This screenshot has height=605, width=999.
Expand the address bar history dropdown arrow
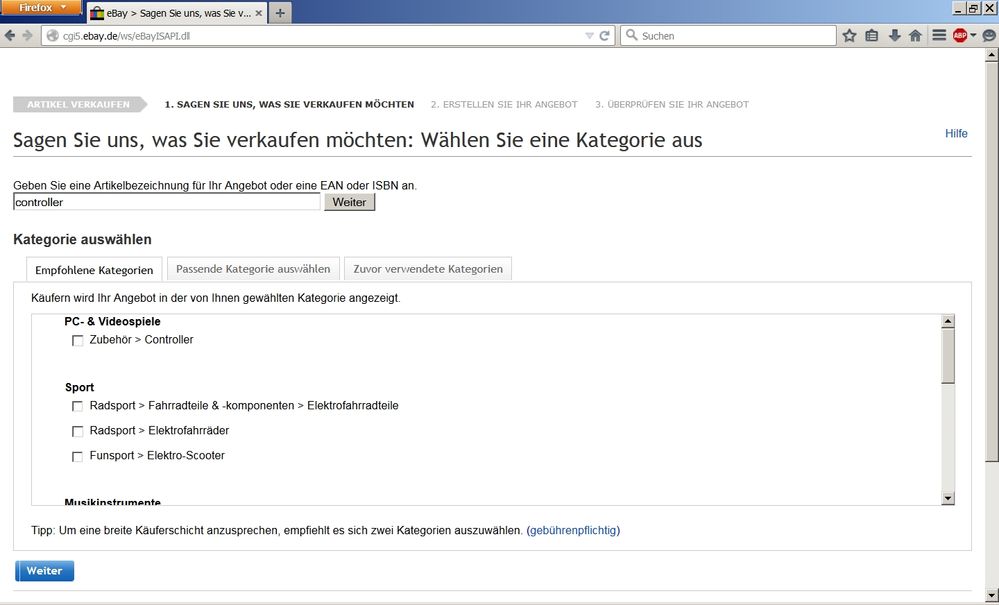click(589, 35)
